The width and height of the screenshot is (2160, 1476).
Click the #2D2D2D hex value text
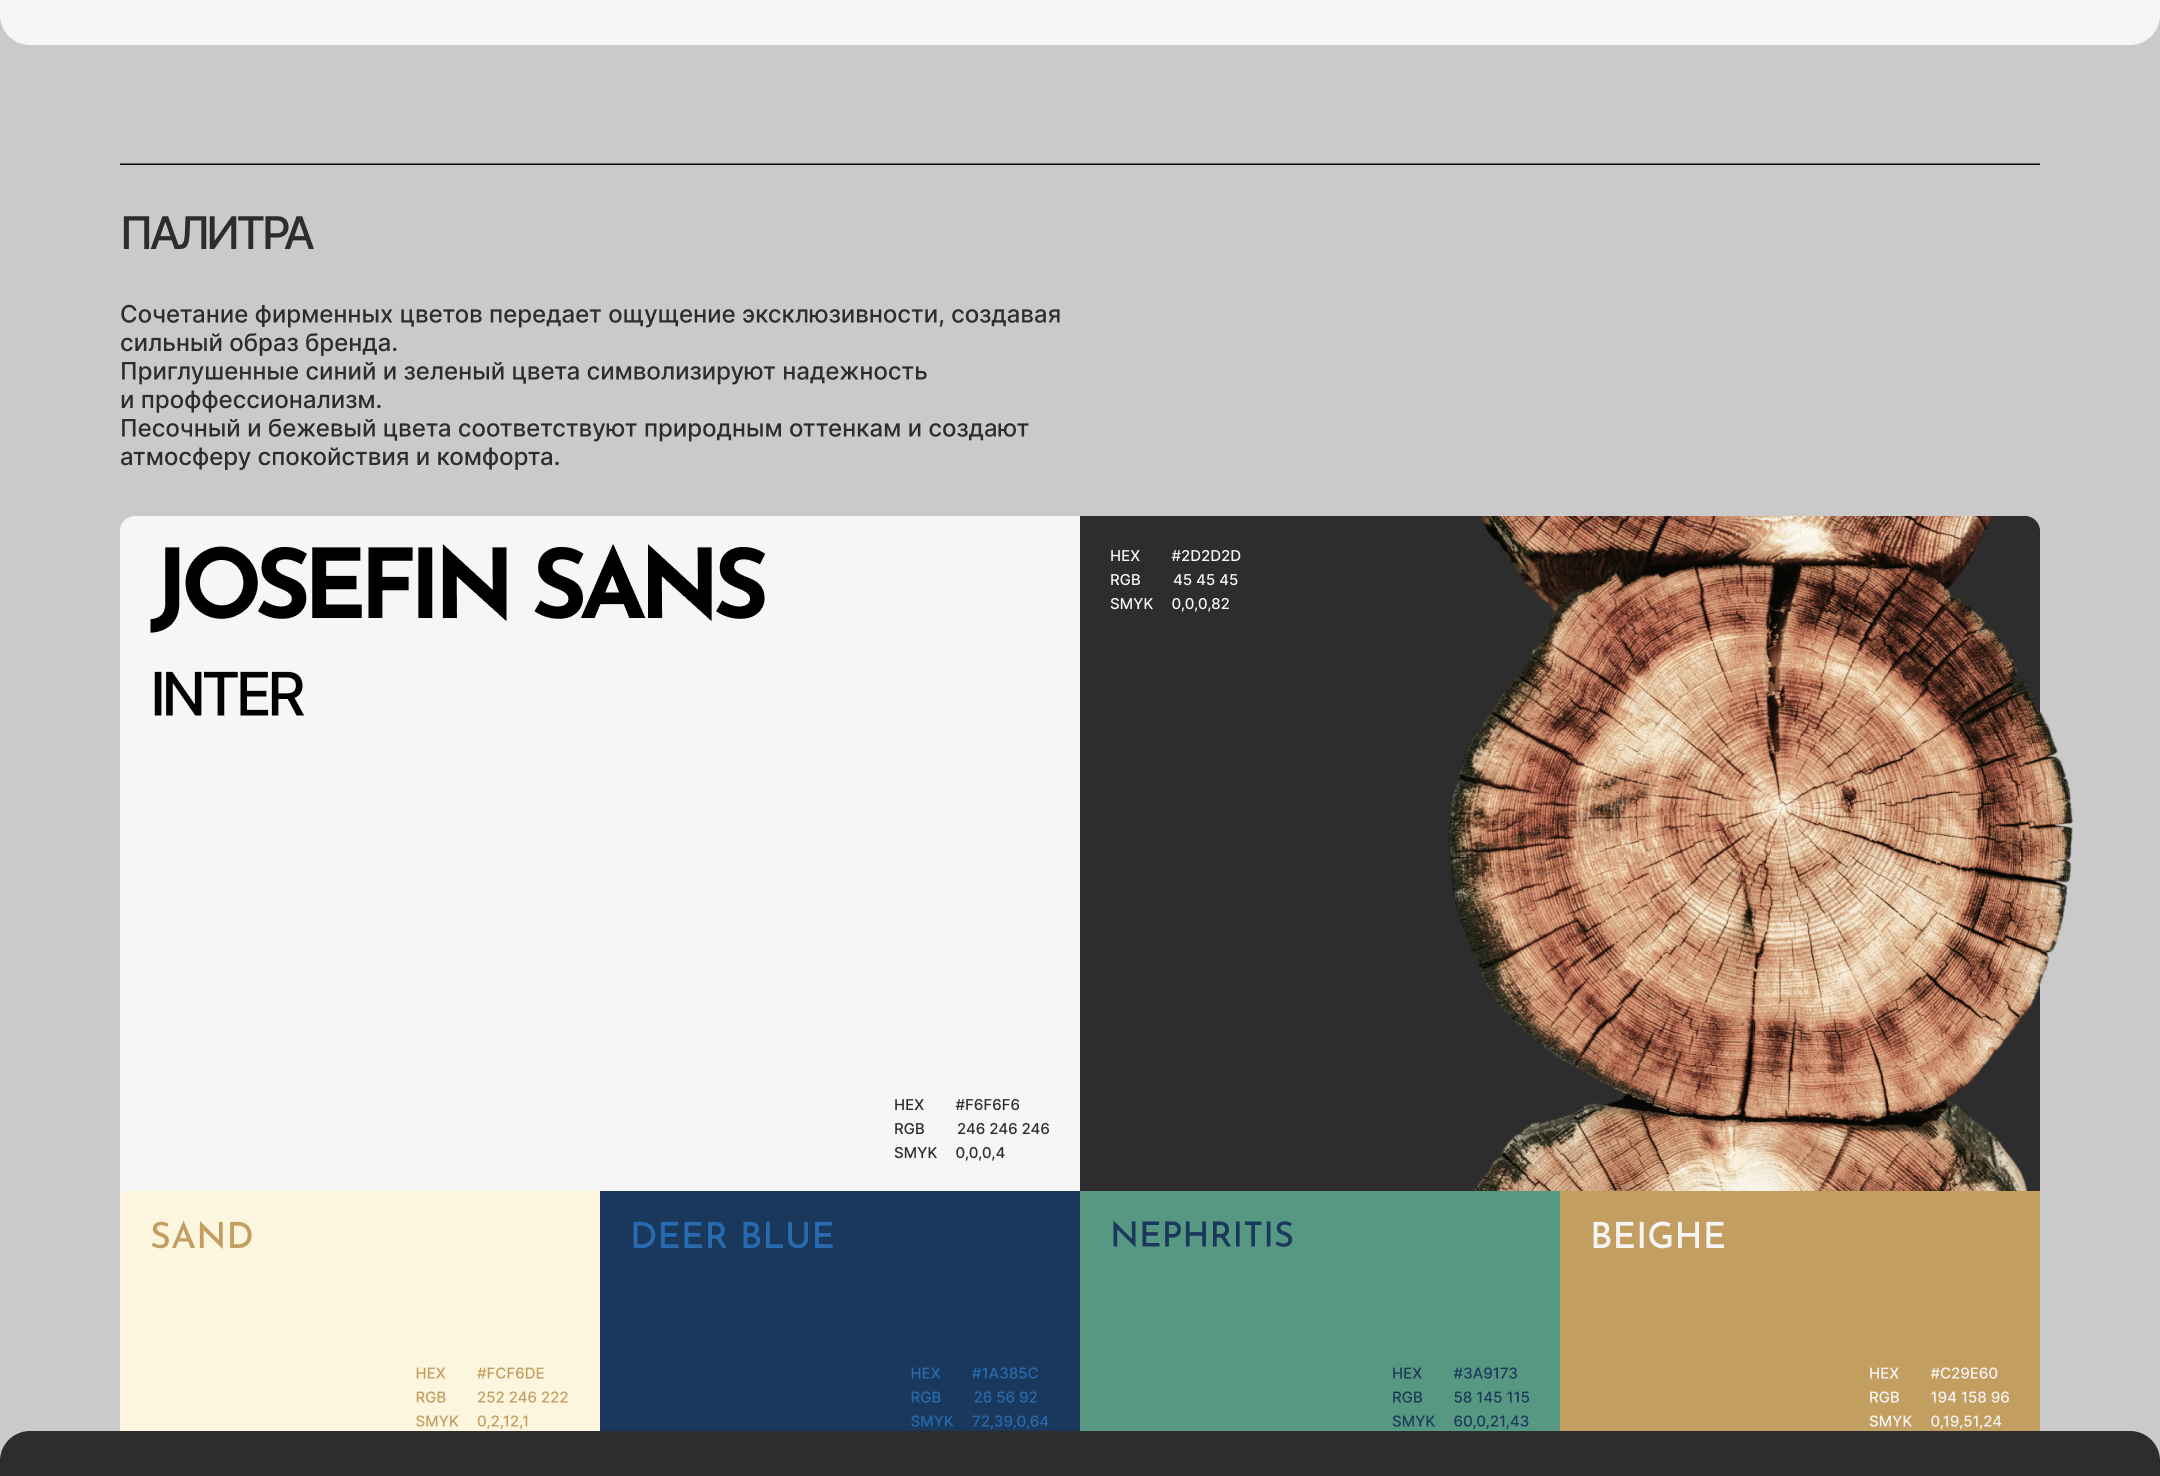[x=1205, y=556]
